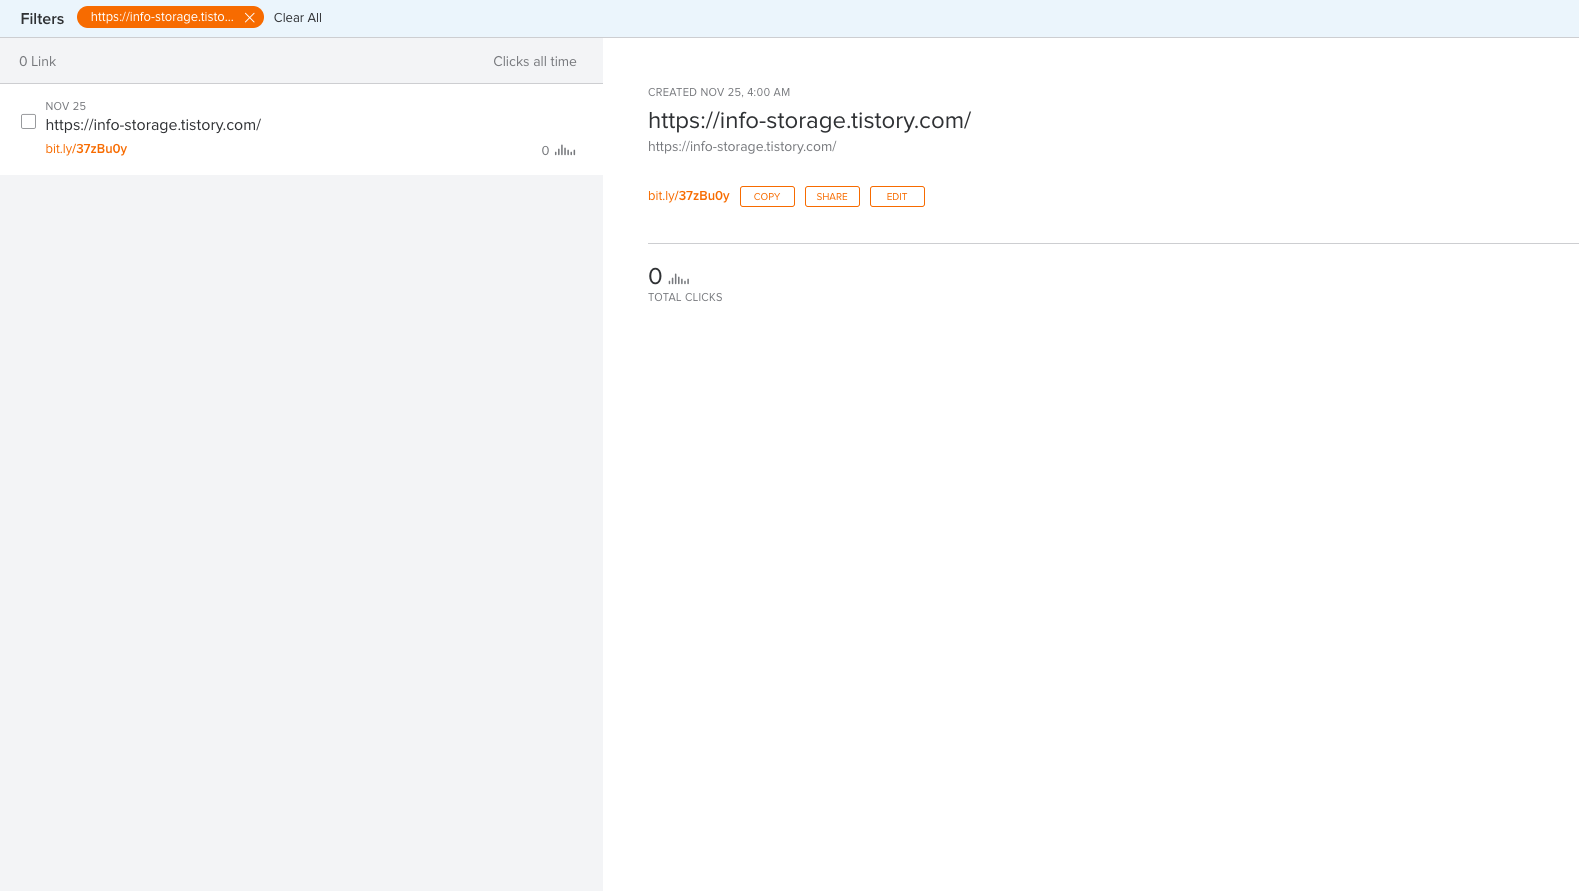This screenshot has height=891, width=1579.
Task: Click the 'NOV 25' date in list row
Action: click(x=66, y=106)
